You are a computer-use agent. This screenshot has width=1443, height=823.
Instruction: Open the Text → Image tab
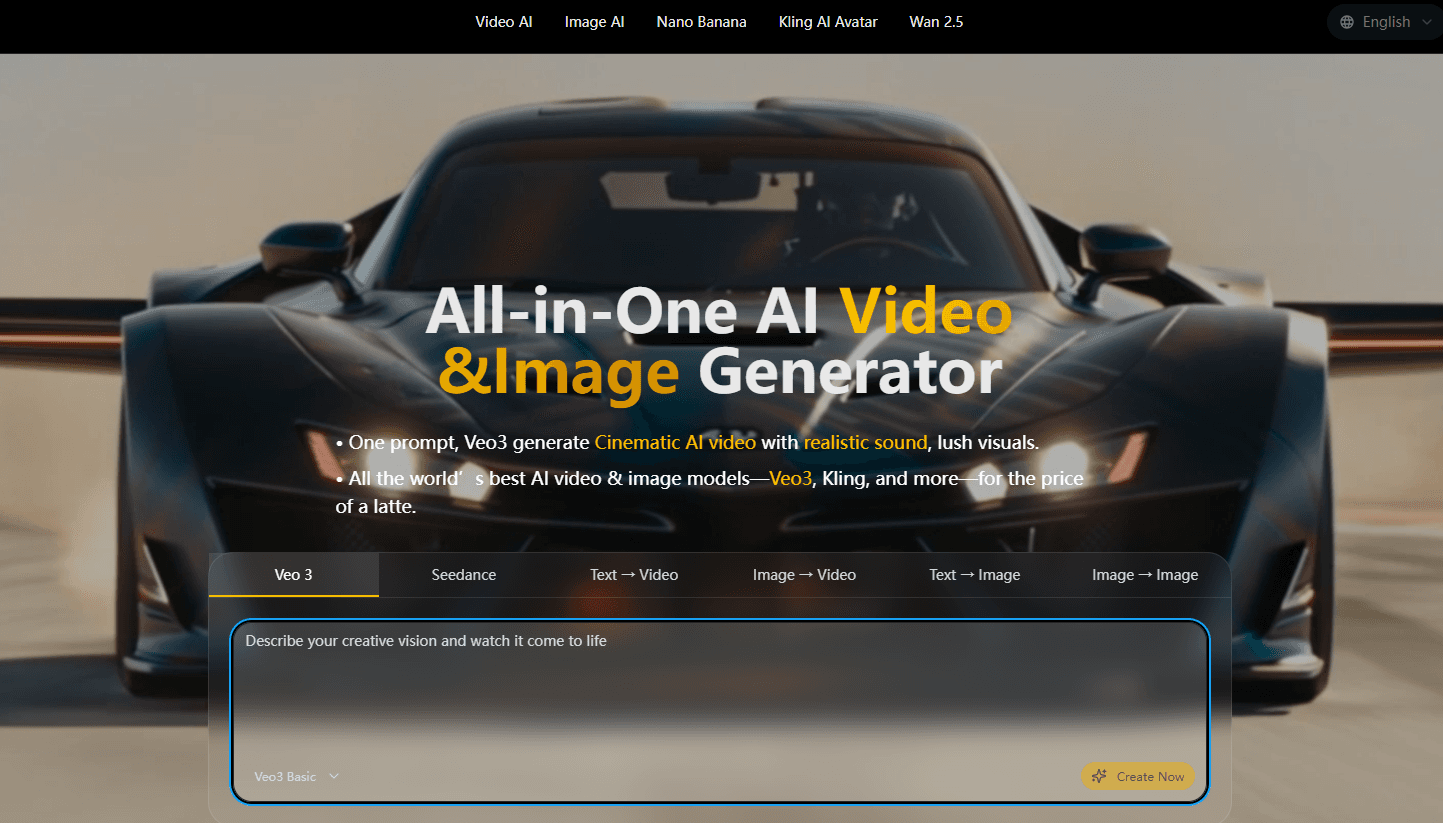tap(974, 575)
